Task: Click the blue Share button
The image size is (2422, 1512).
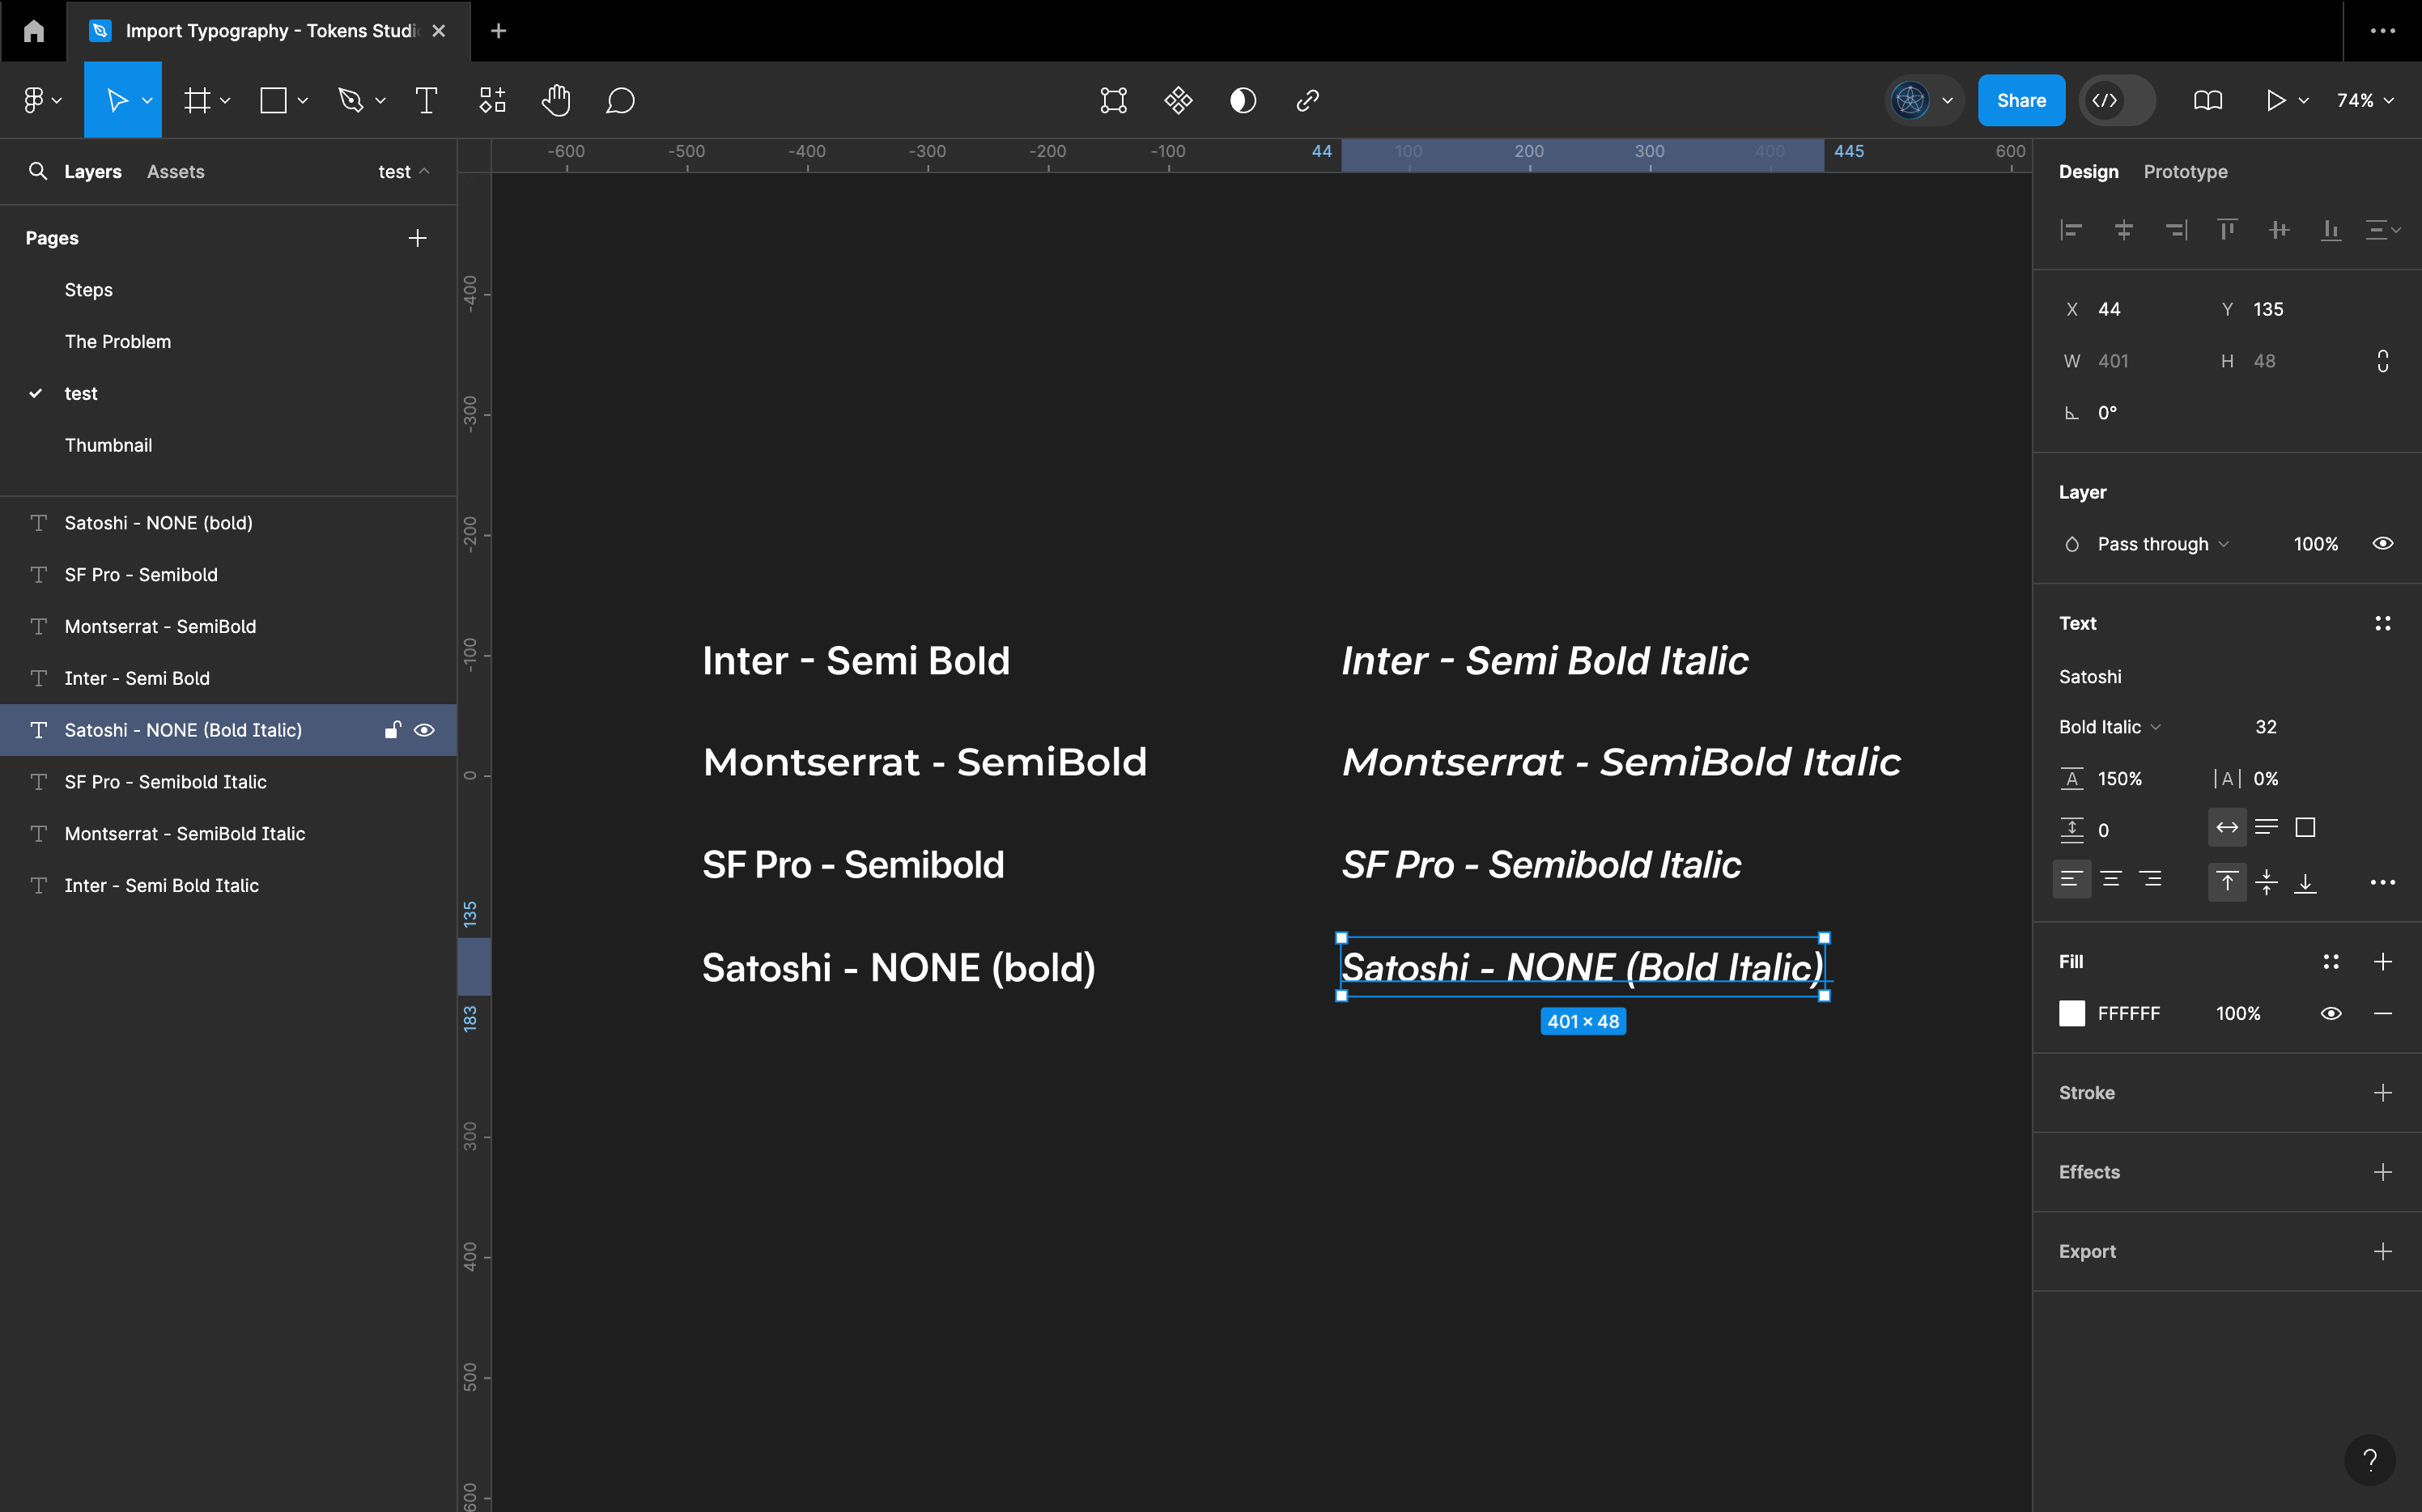Action: 2021,100
